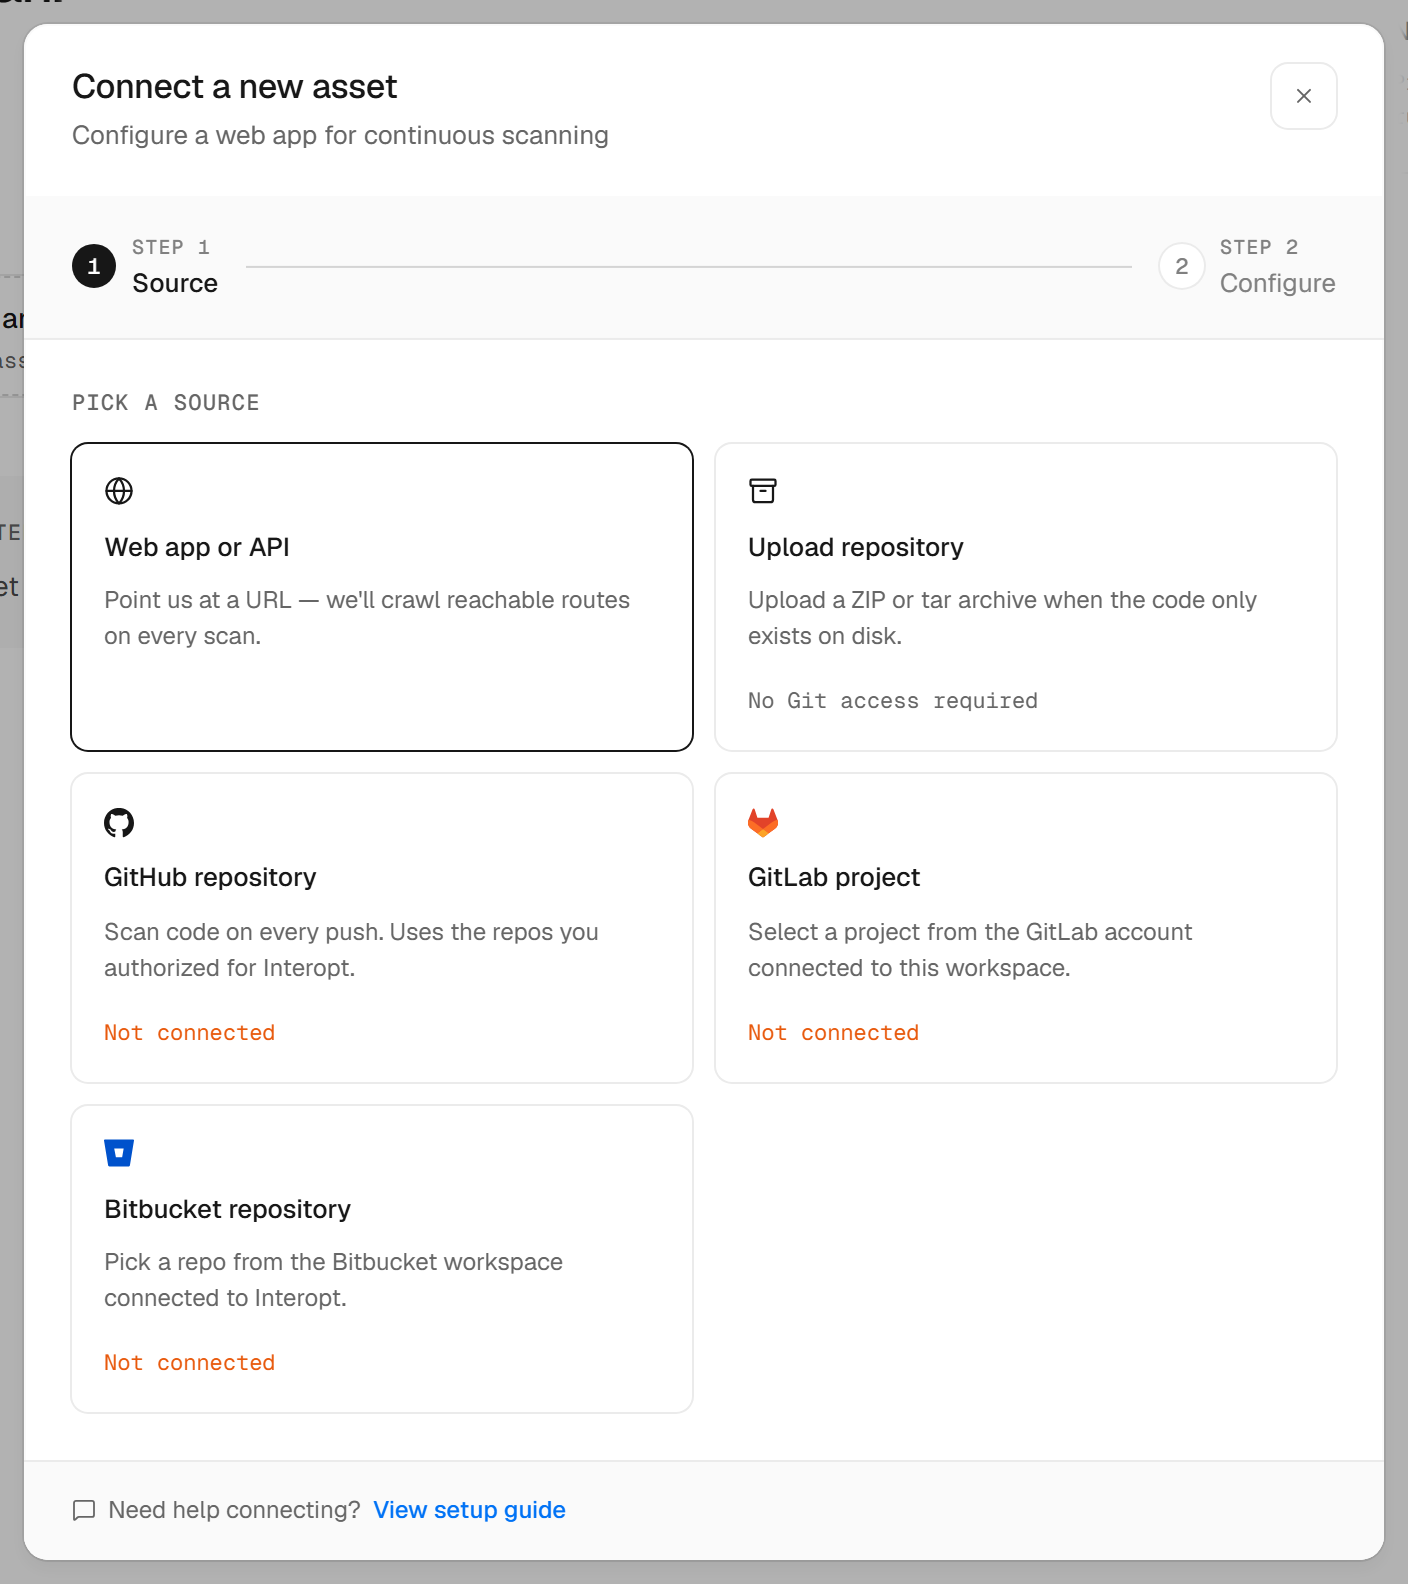Image resolution: width=1408 pixels, height=1584 pixels.
Task: Choose the Upload repository source card
Action: click(1026, 597)
